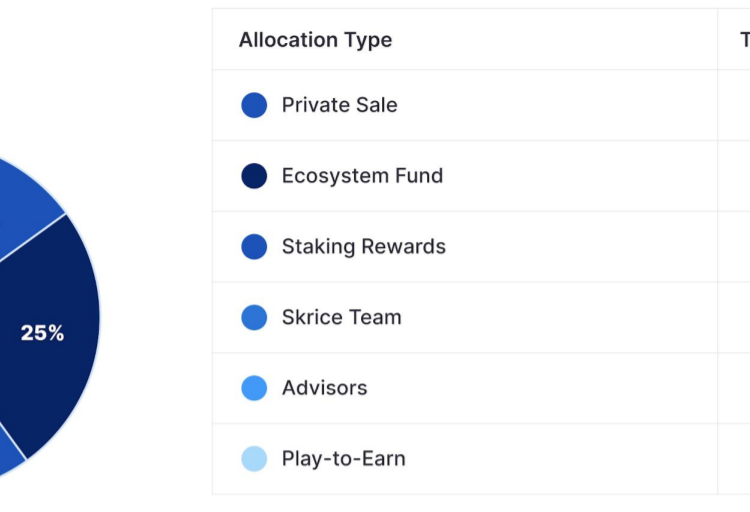Click the Play-to-Earn color dot
Viewport: 750px width, 512px height.
254,458
